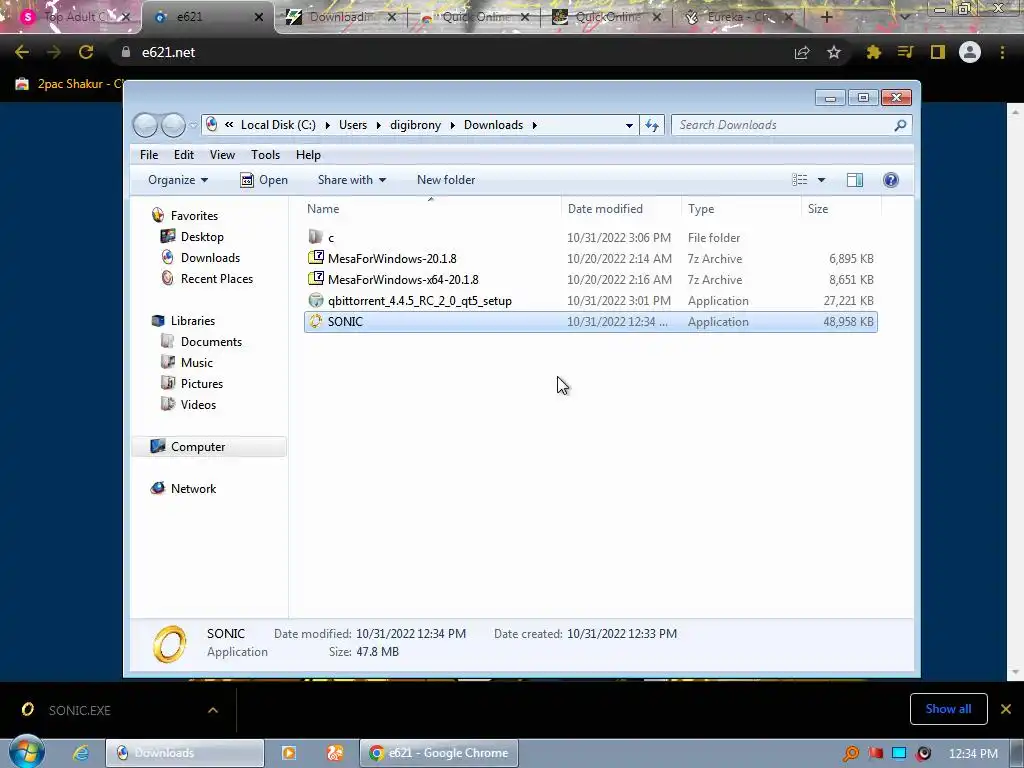Expand the SONIC.EXE download options chevron

coord(213,710)
